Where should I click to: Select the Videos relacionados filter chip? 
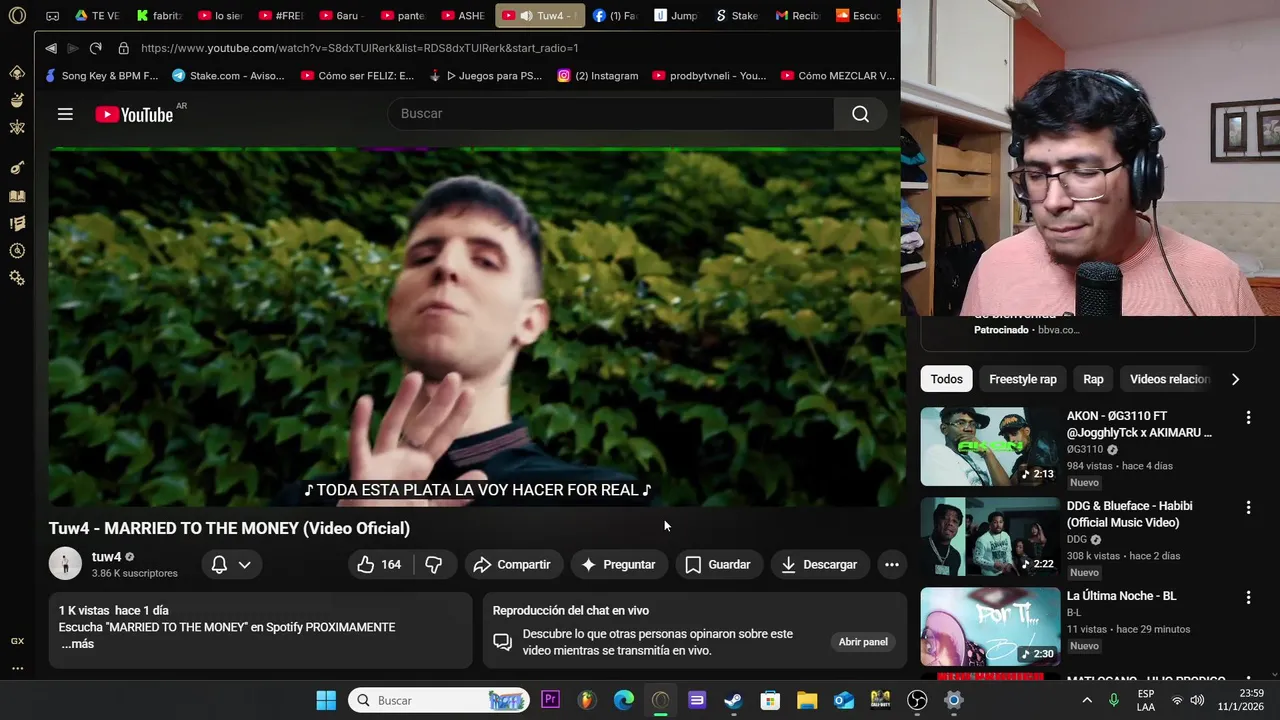1169,379
